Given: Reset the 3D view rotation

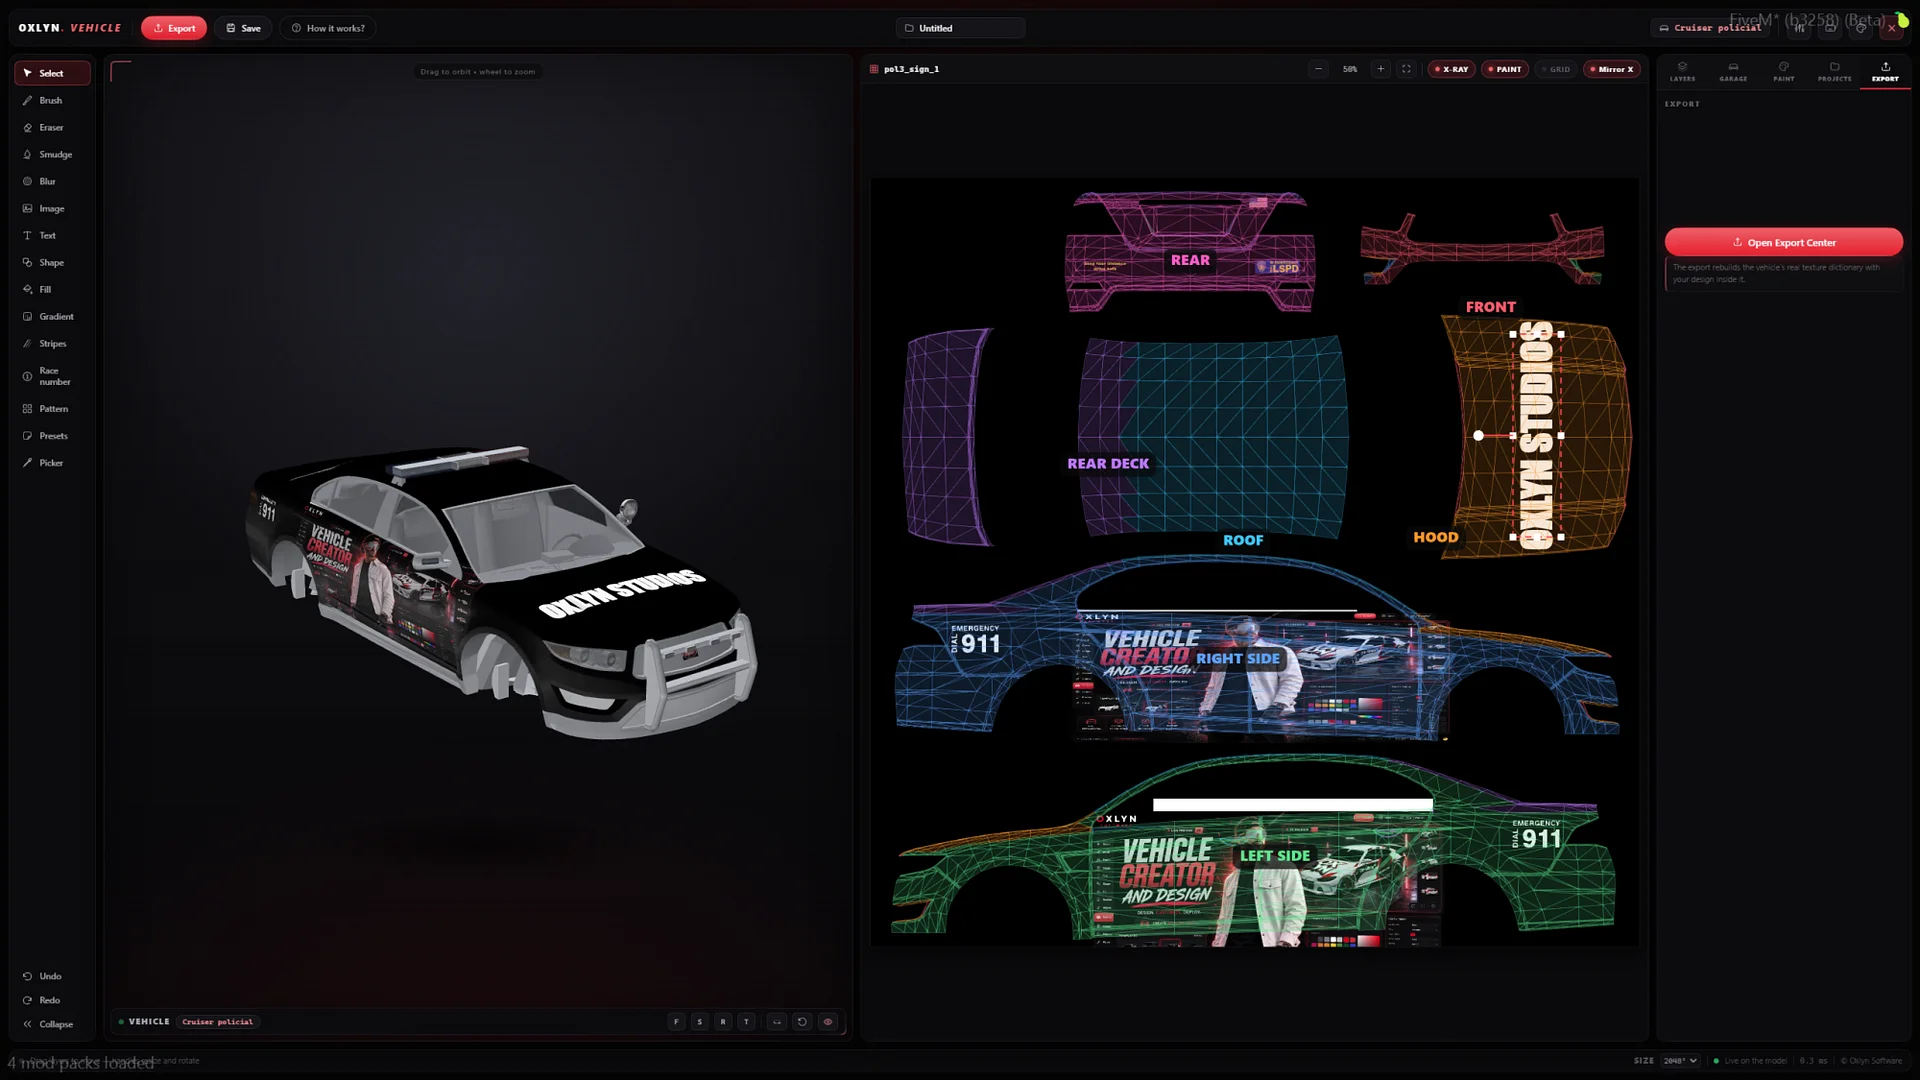Looking at the screenshot, I should click(x=802, y=1021).
